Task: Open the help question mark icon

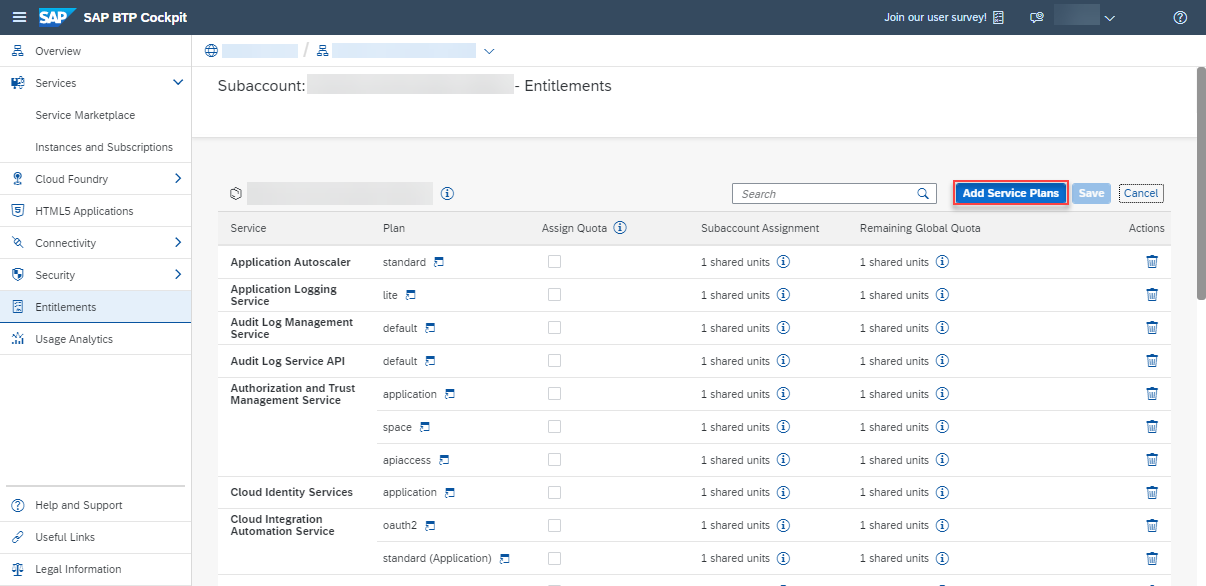Action: 1180,17
